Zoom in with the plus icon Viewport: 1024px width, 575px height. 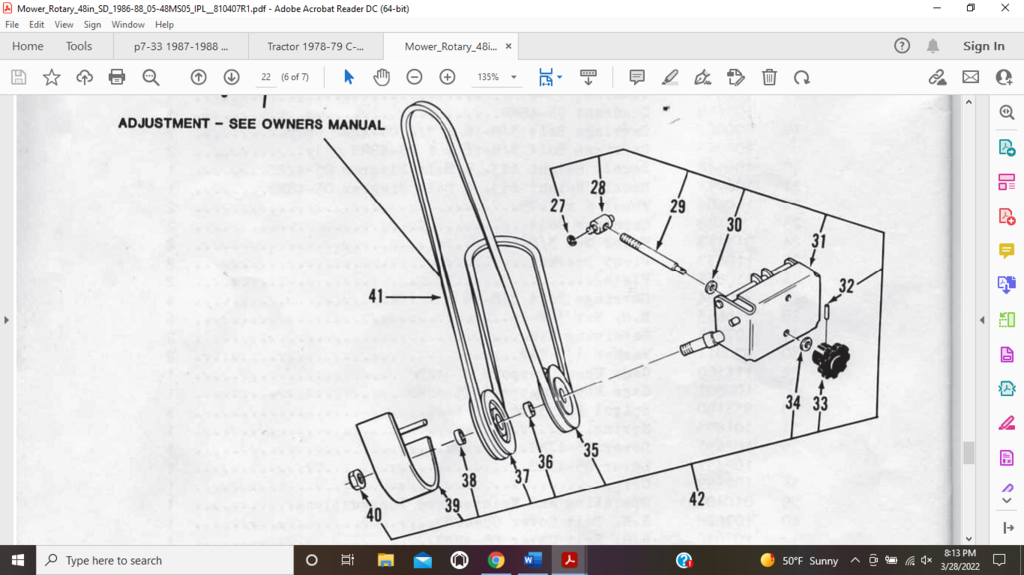coord(447,77)
